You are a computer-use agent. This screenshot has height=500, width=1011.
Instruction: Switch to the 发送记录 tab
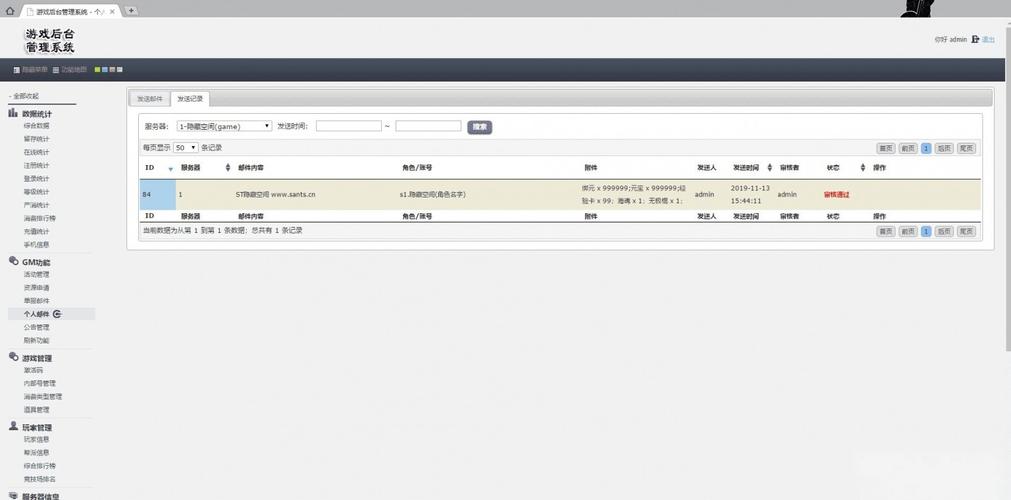coord(190,99)
